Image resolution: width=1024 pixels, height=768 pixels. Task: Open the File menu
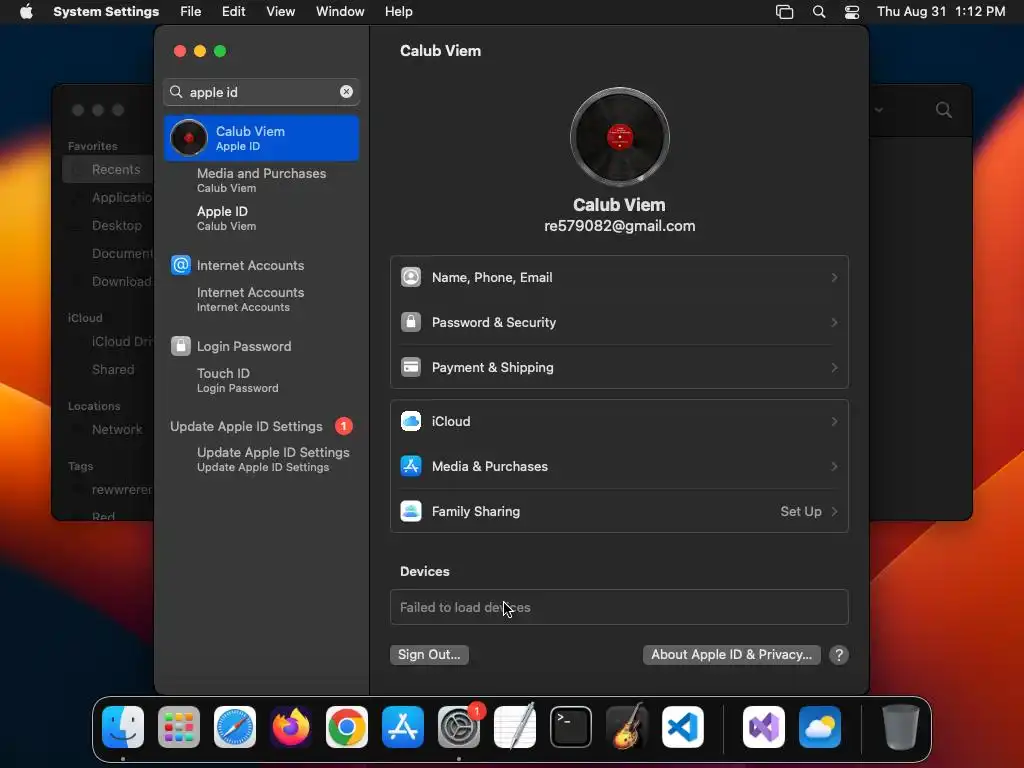tap(191, 12)
